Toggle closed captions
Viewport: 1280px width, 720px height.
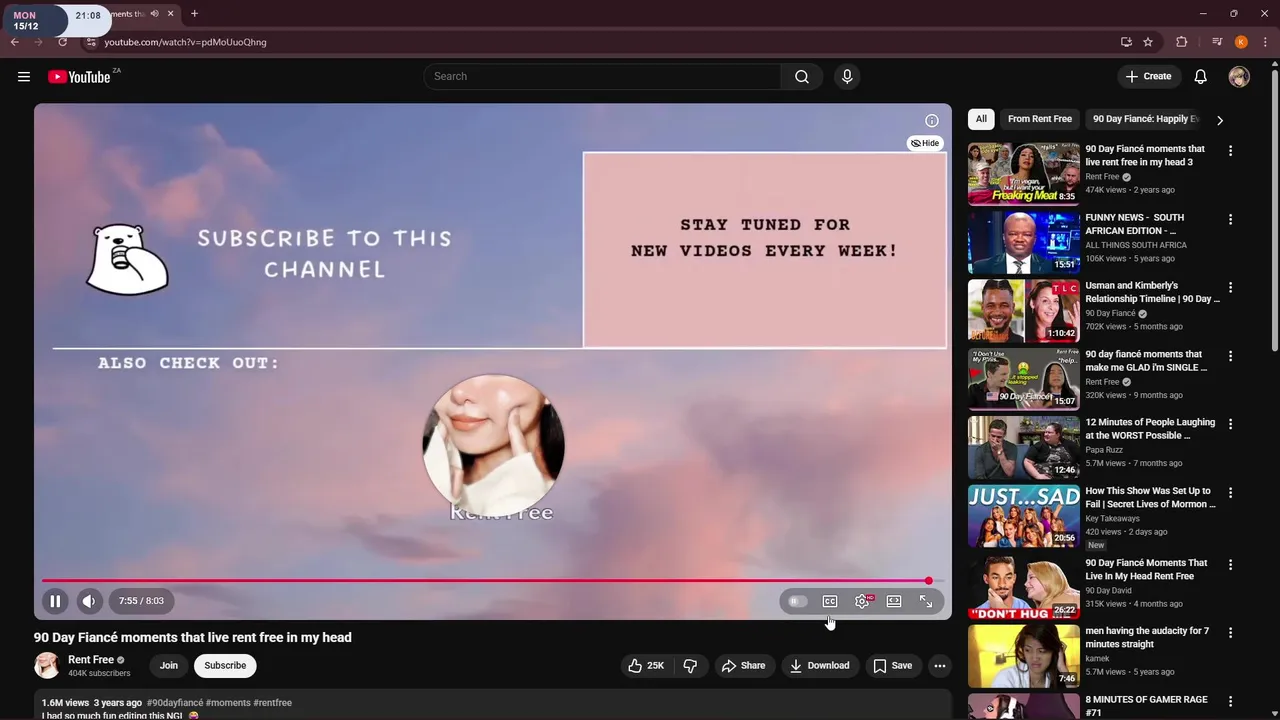tap(830, 601)
